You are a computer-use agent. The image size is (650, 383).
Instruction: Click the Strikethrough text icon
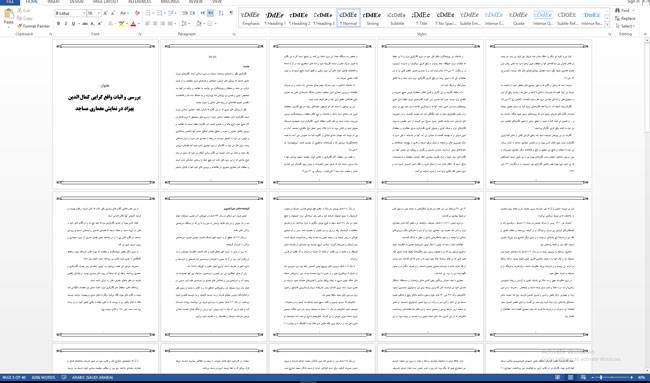(85, 24)
